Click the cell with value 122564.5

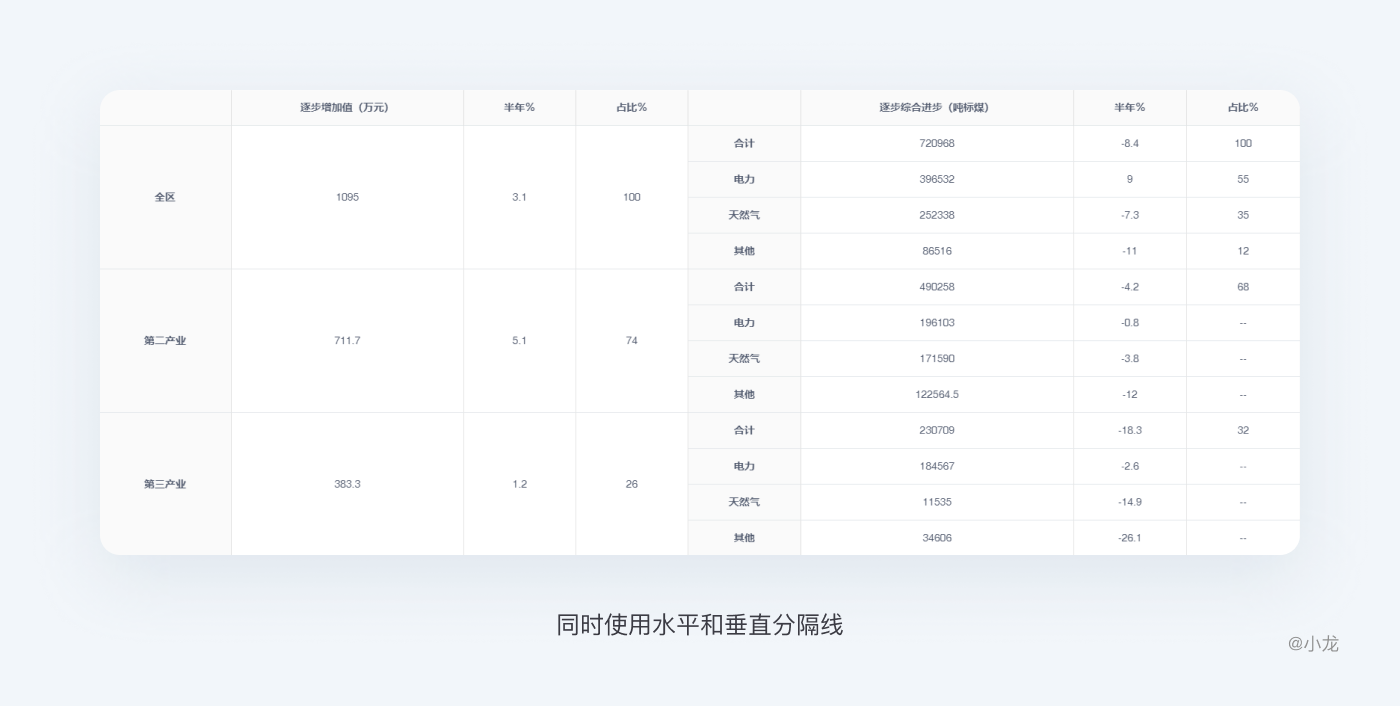(937, 394)
